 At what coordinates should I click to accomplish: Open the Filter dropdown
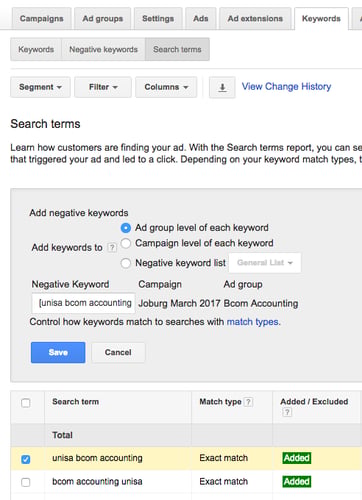point(103,87)
